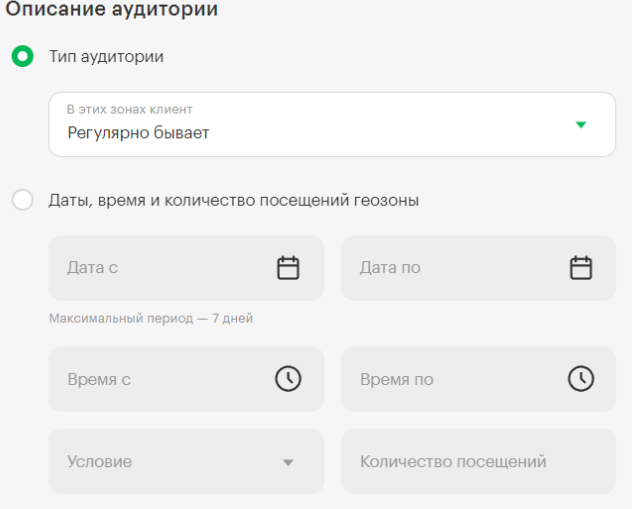Click the green dropdown arrow

click(x=581, y=125)
